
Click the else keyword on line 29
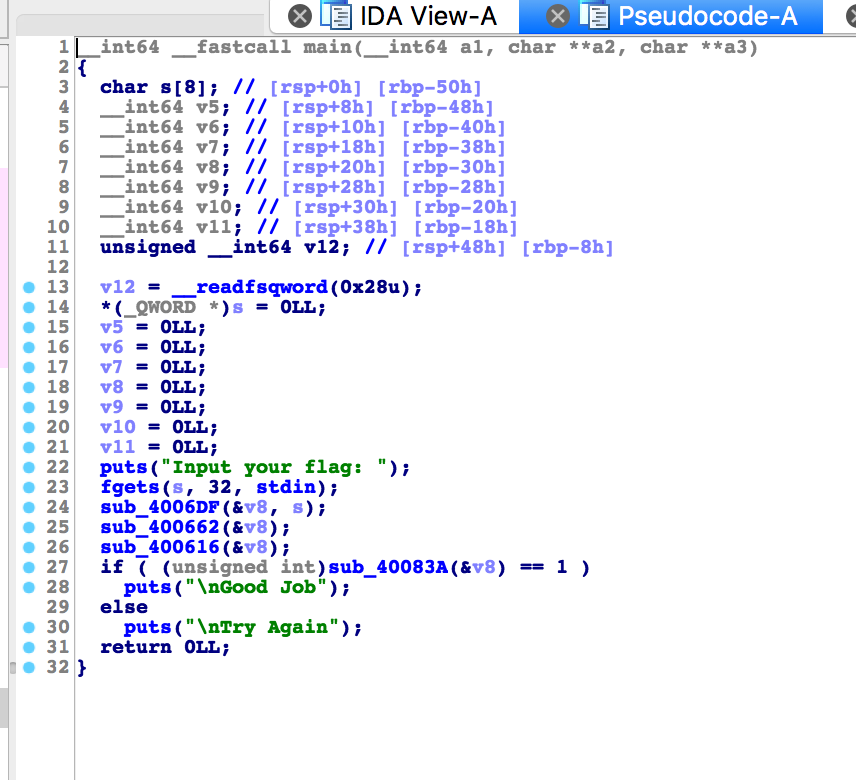(x=124, y=607)
